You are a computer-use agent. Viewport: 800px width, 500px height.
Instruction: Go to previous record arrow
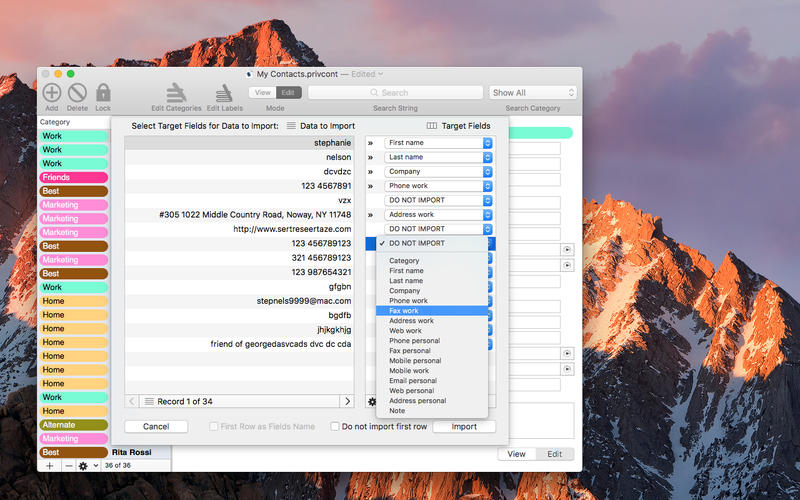[x=132, y=401]
